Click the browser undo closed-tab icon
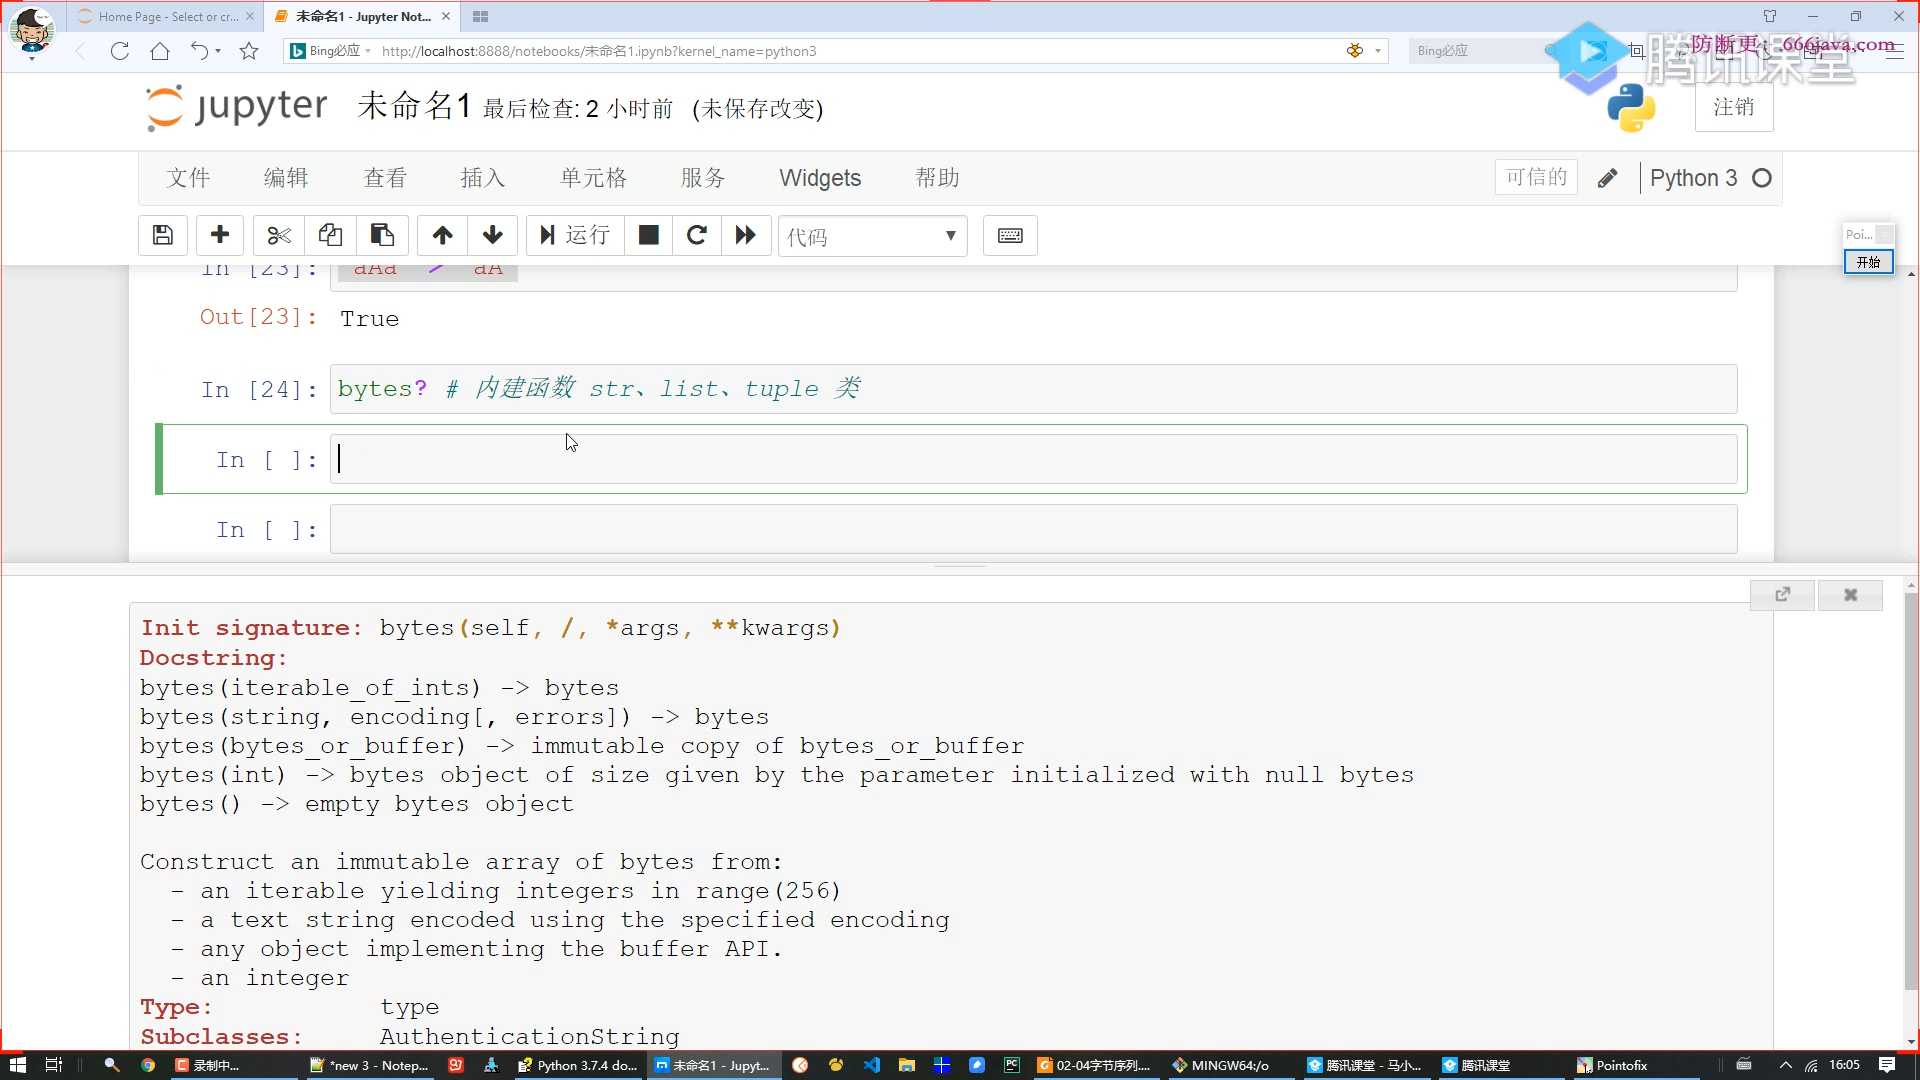 coord(200,51)
